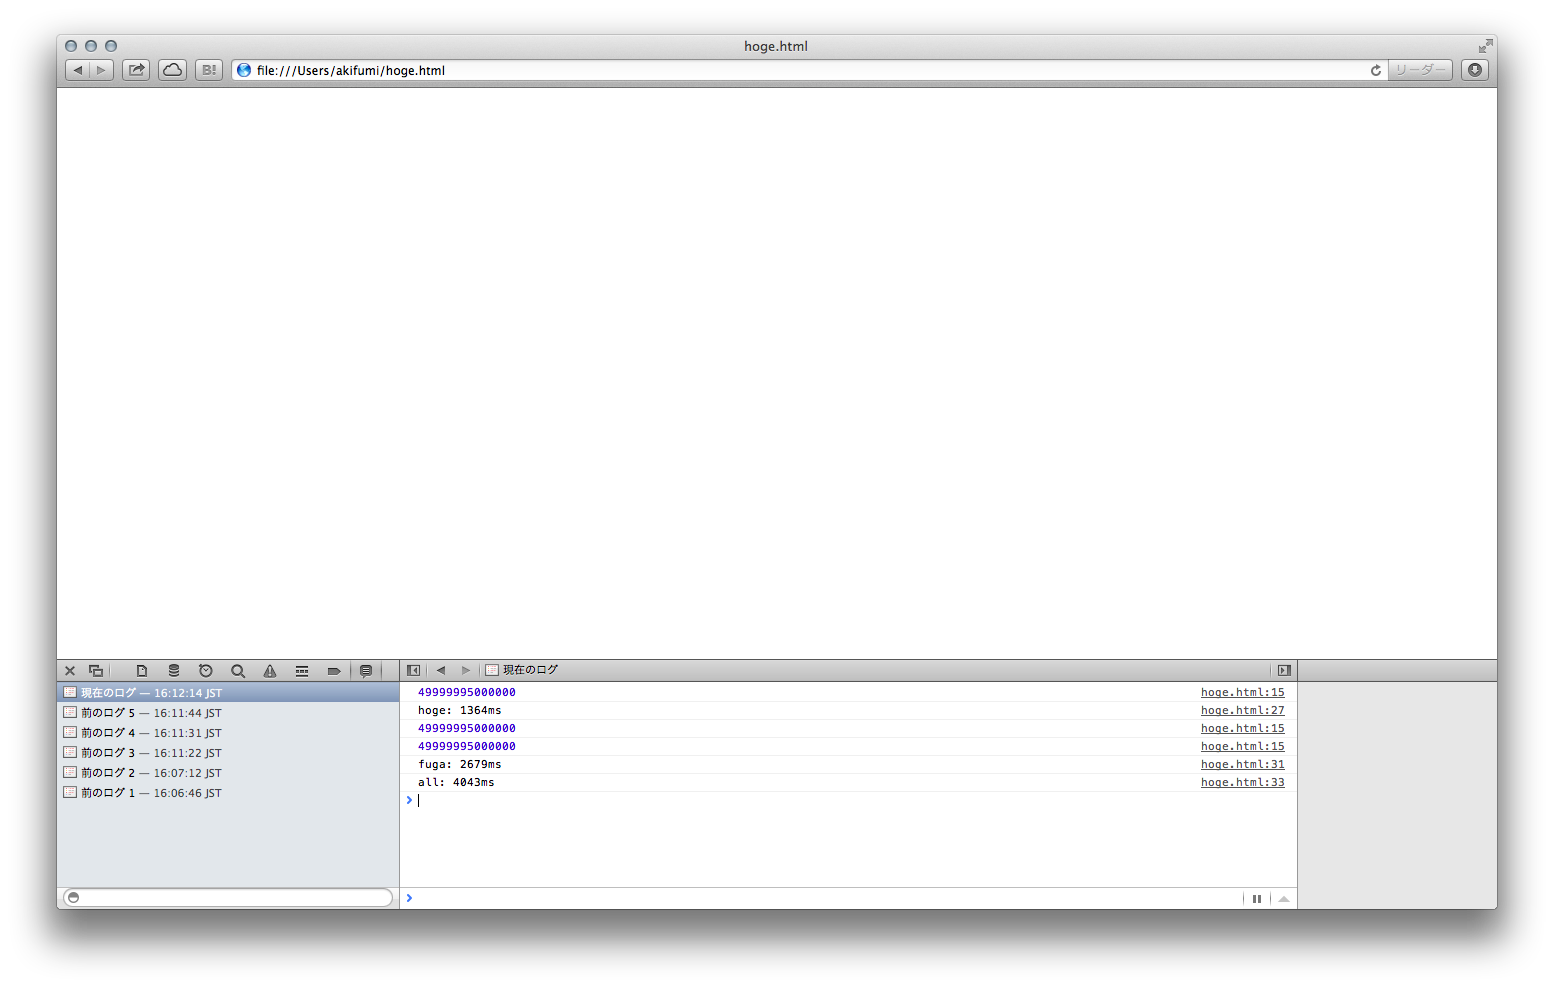Viewport: 1554px width, 988px height.
Task: Click the sidebar filter search field
Action: point(230,897)
